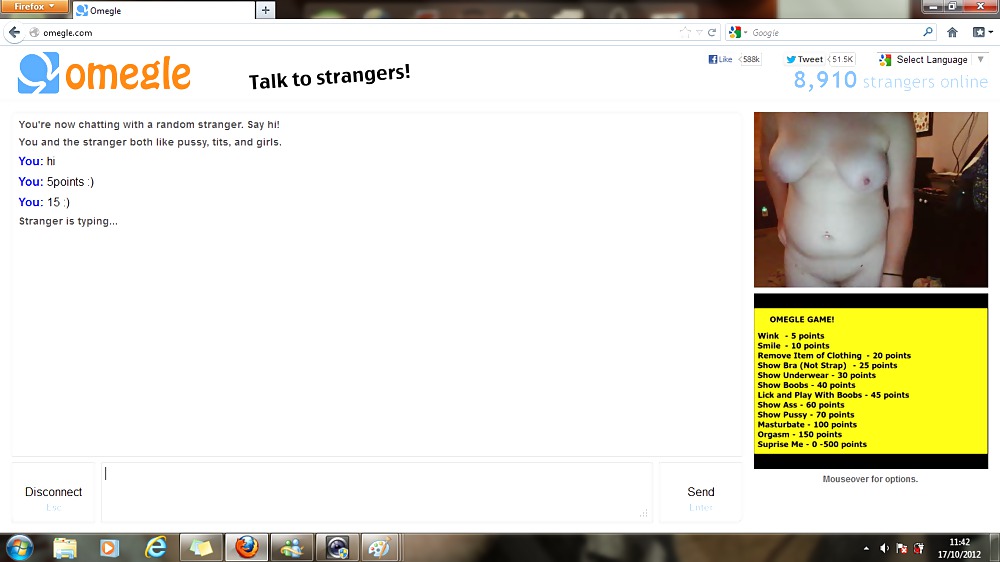Show hidden system tray icons arrow
Screen dimensions: 1000x562
click(x=865, y=548)
